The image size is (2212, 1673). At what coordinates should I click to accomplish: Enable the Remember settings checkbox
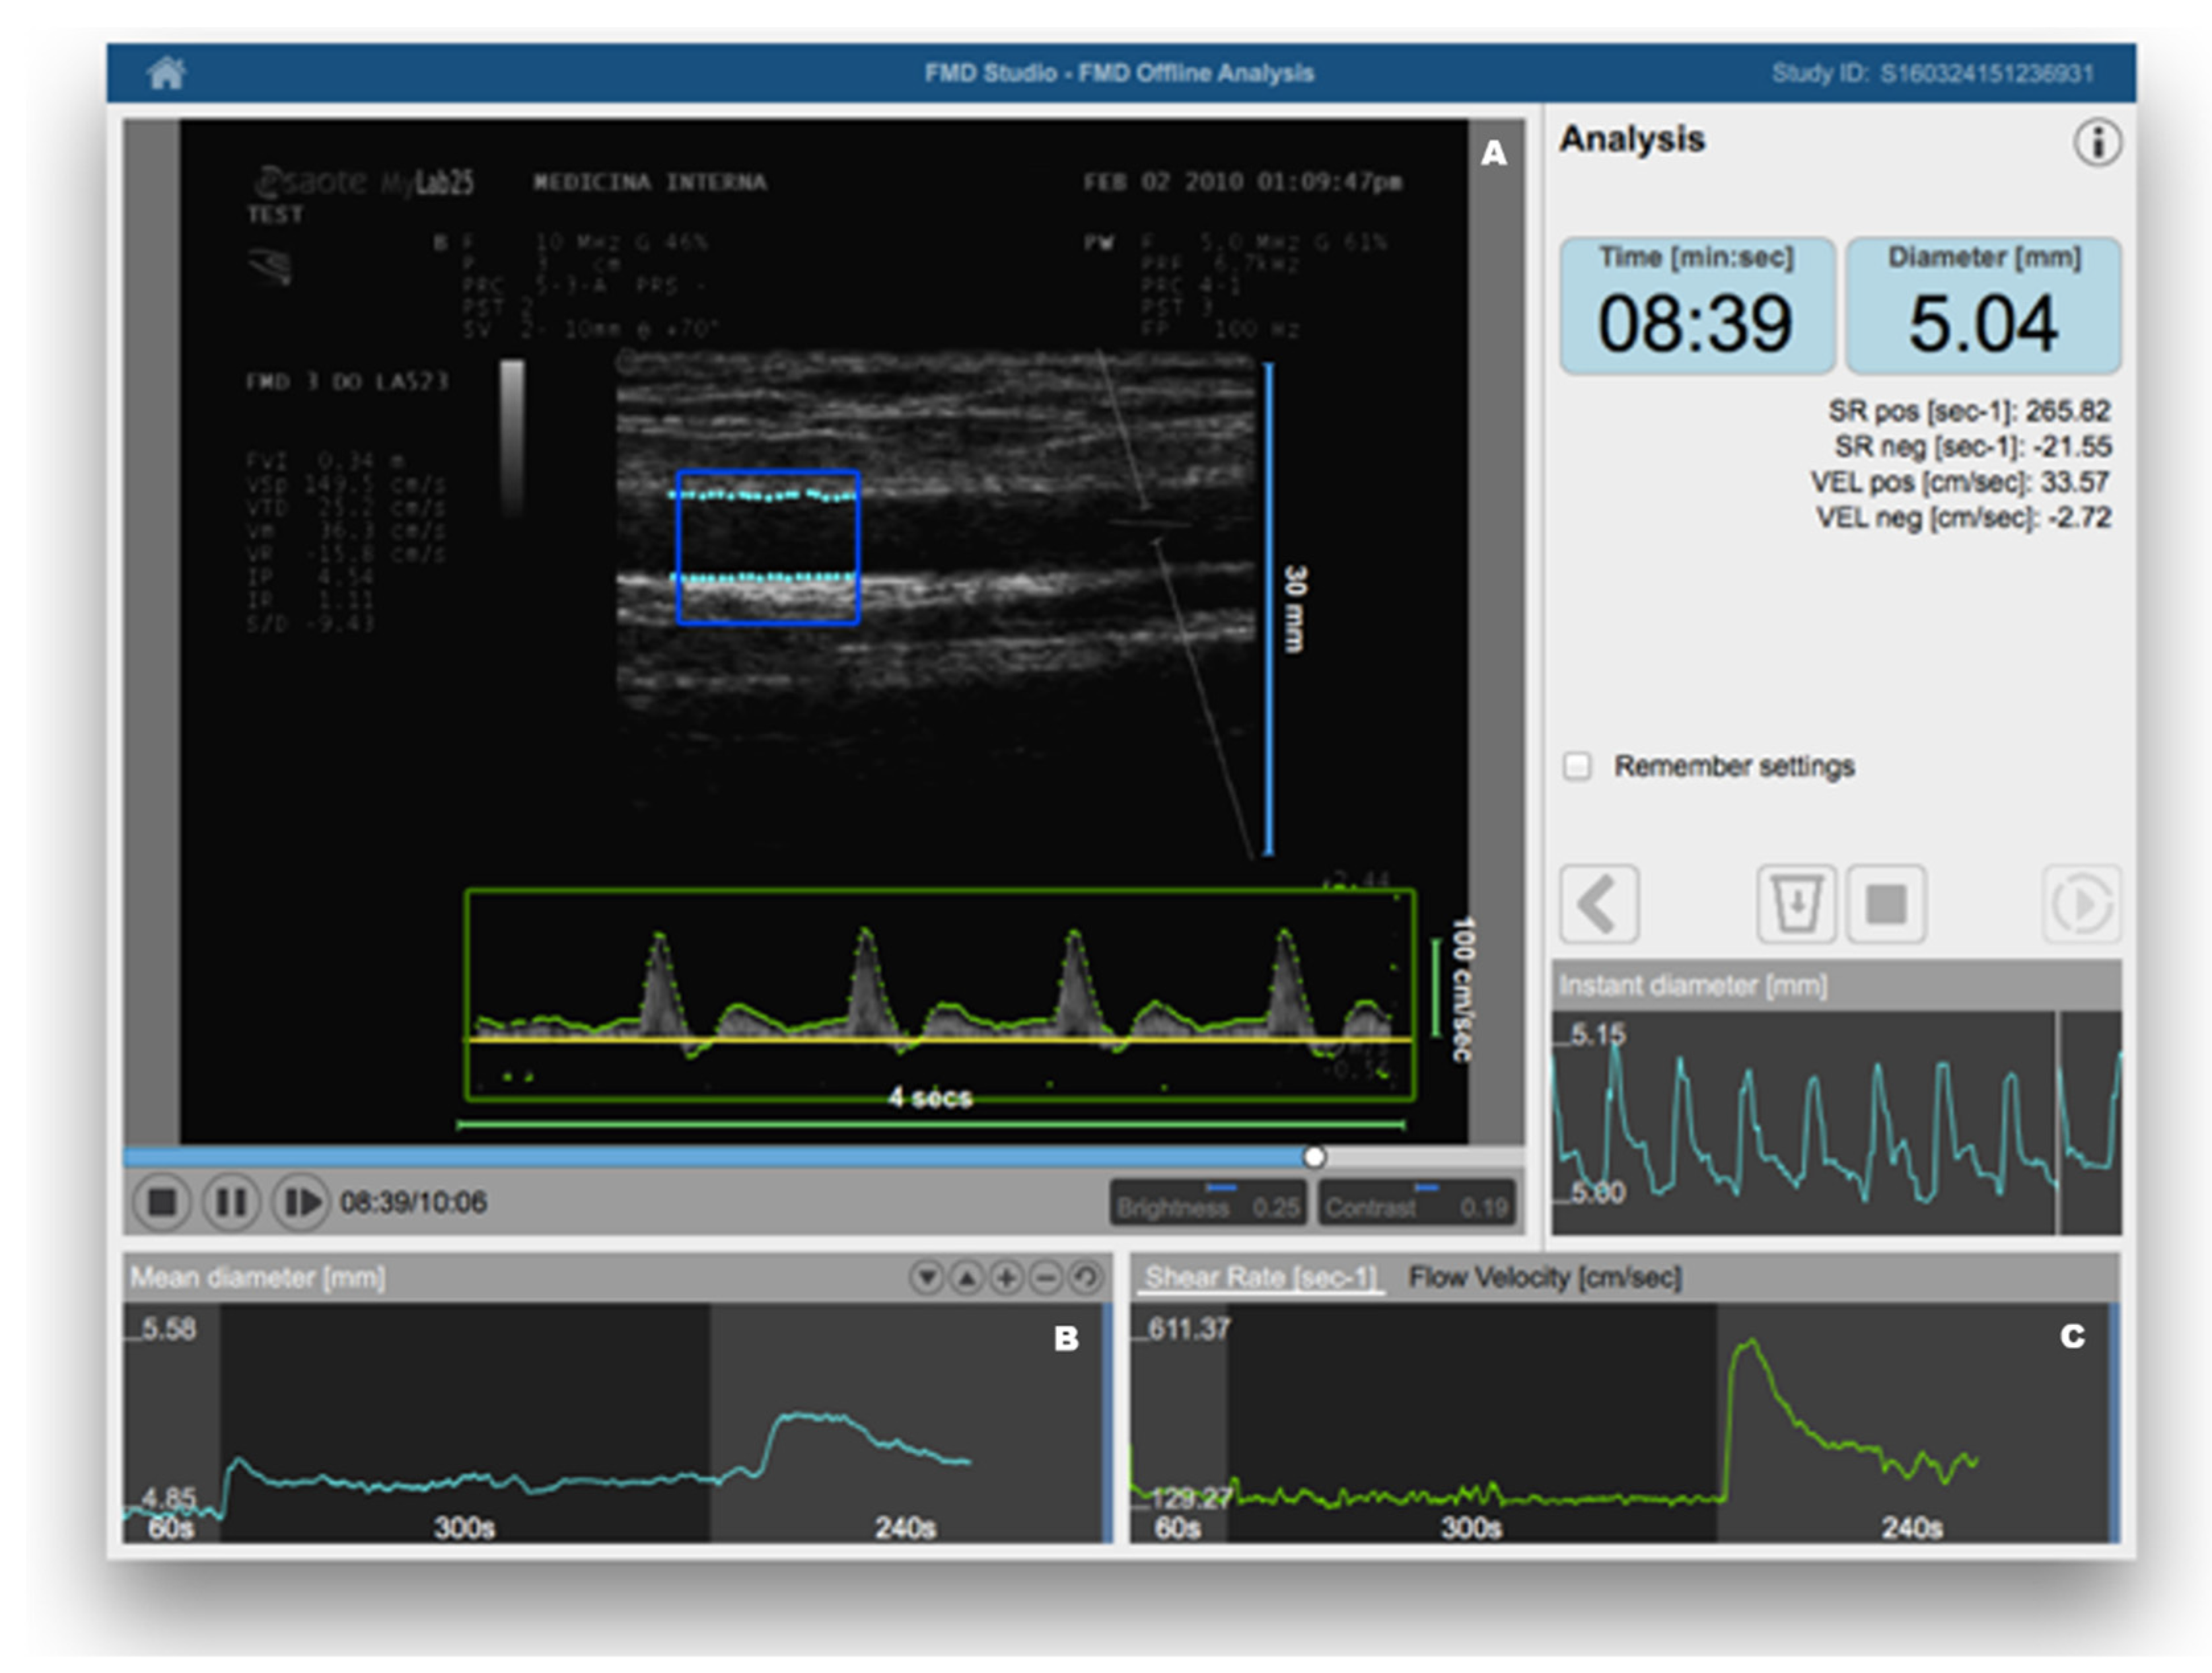pos(1577,766)
